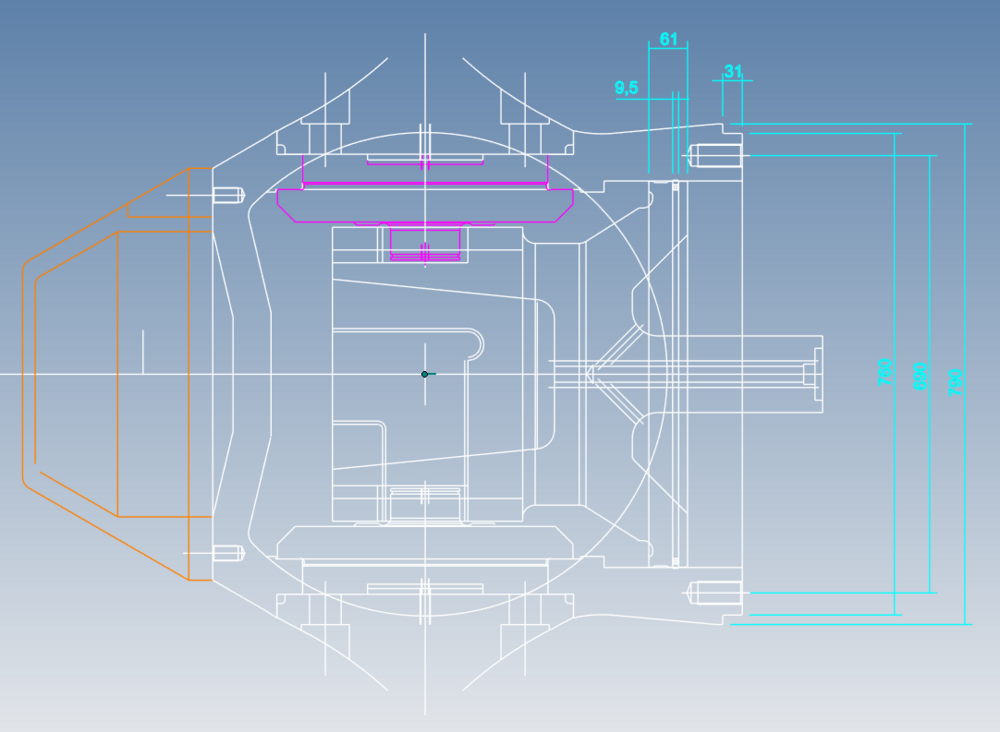Select the 9,5 dimension value
Viewport: 1000px width, 732px height.
626,88
